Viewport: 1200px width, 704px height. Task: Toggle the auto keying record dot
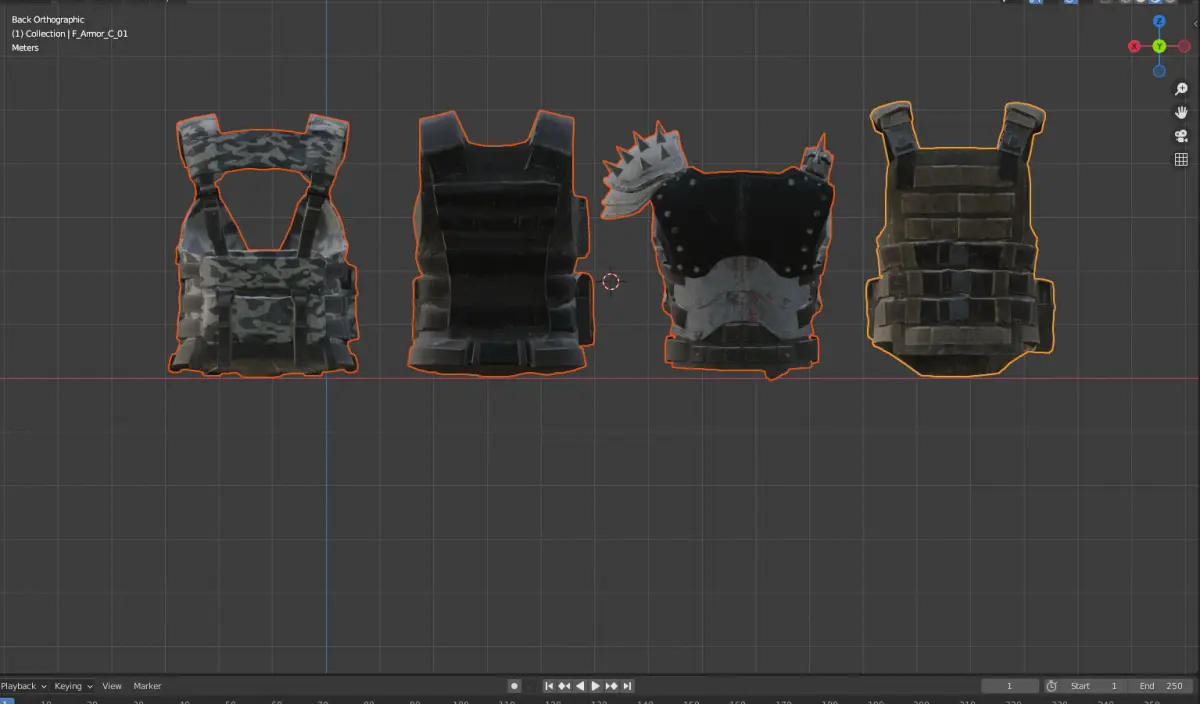(514, 686)
